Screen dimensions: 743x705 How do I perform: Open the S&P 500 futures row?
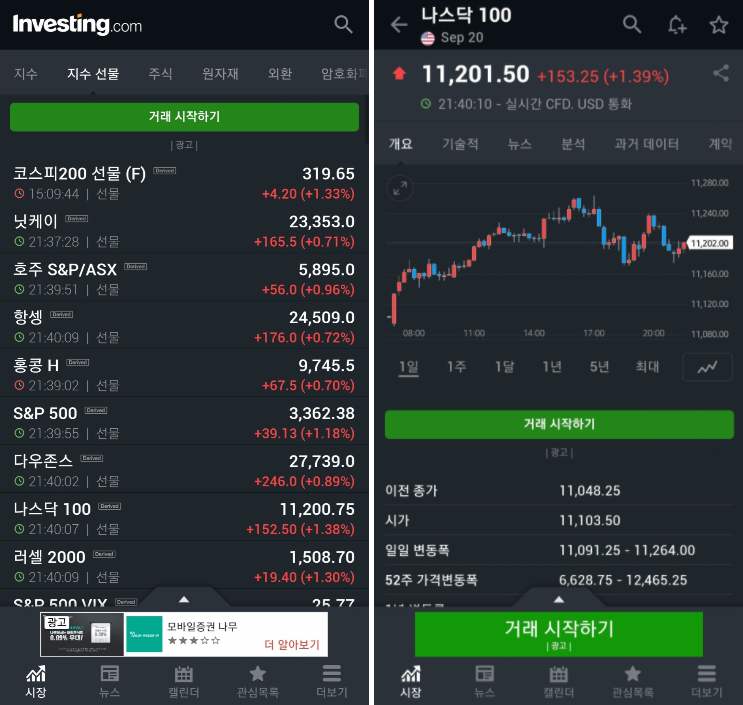tap(184, 422)
